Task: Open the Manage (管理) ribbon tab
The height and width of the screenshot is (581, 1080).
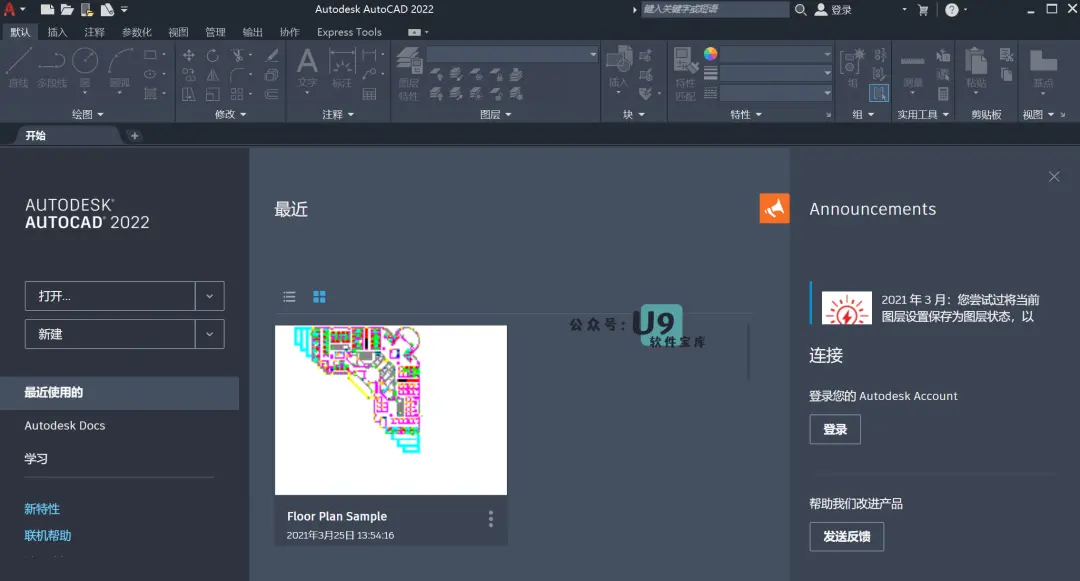Action: 215,32
